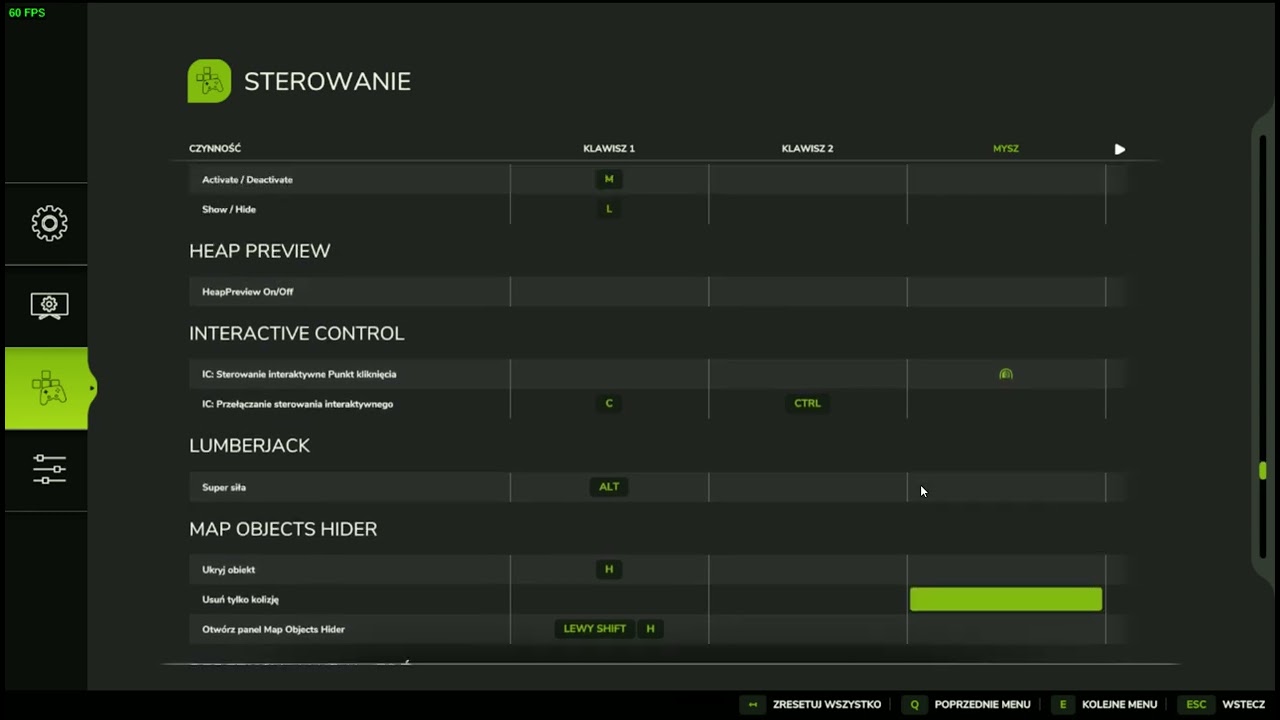Select the 'Activate / Deactivate' action row label
Screen dimensions: 1280x720
tap(247, 180)
